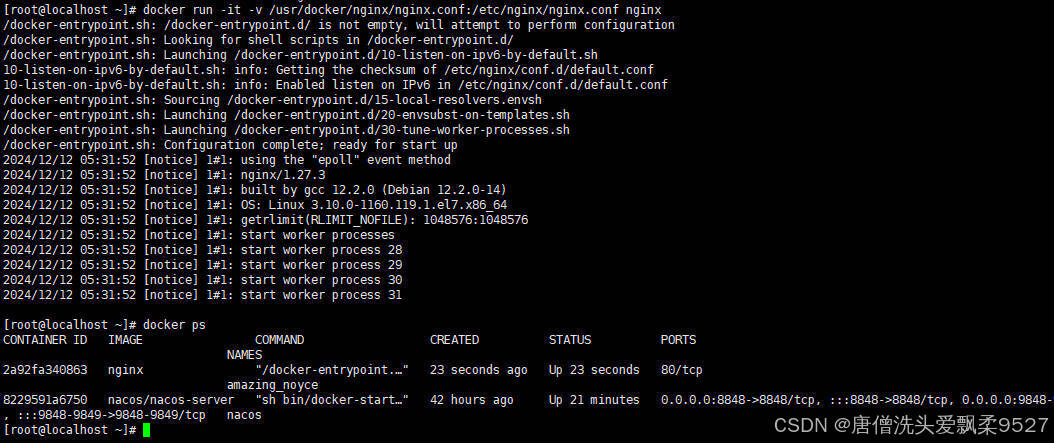1054x443 pixels.
Task: Click the IMAGE column header
Action: [x=126, y=340]
